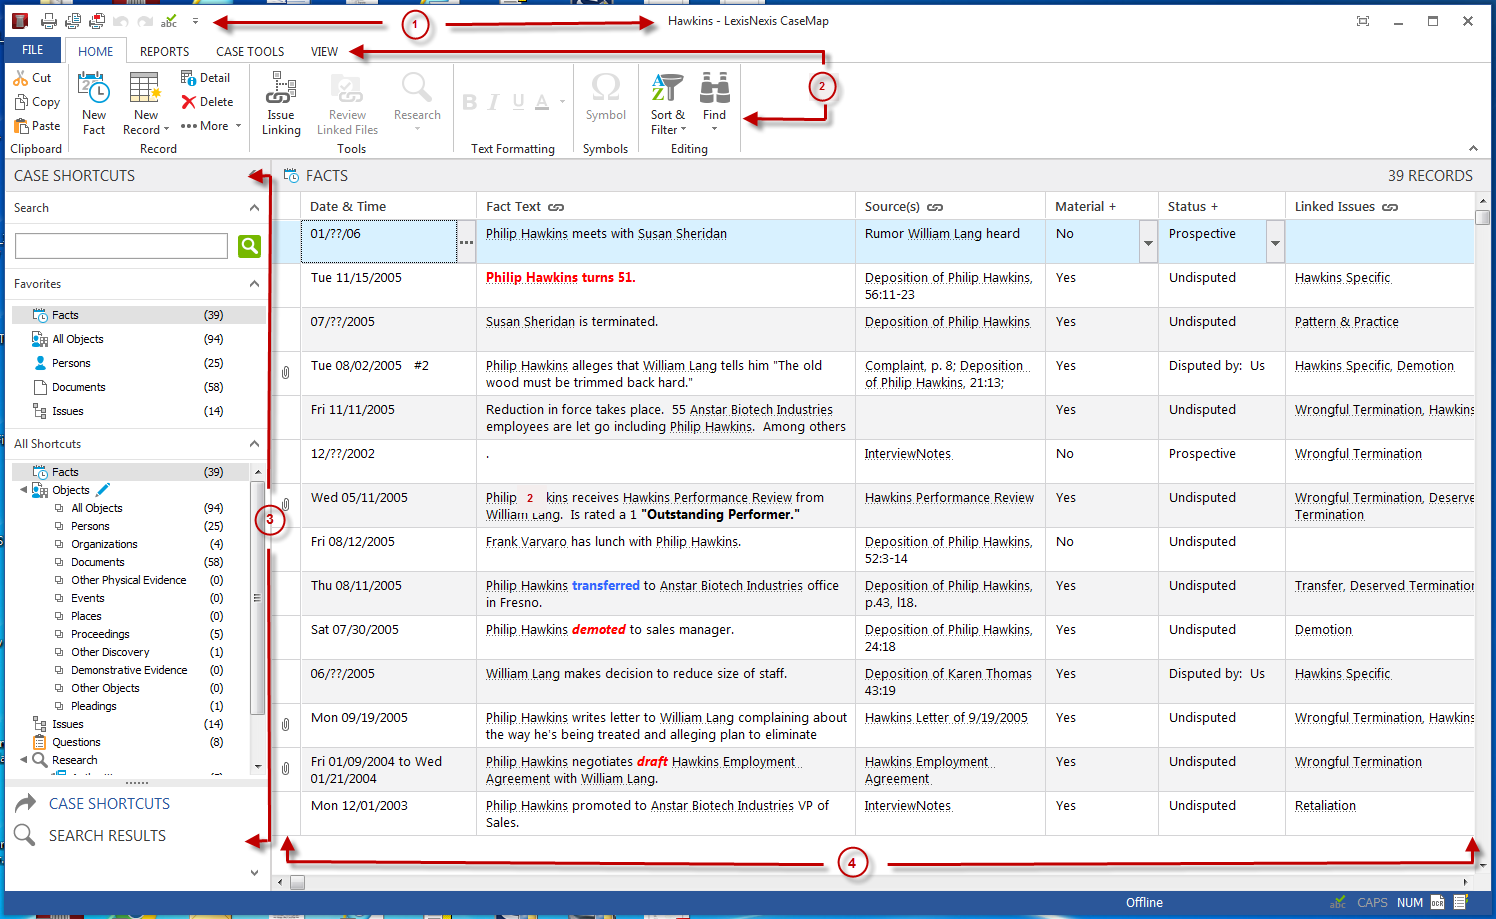This screenshot has height=919, width=1496.
Task: Sort by the Date & Time column header
Action: click(388, 207)
